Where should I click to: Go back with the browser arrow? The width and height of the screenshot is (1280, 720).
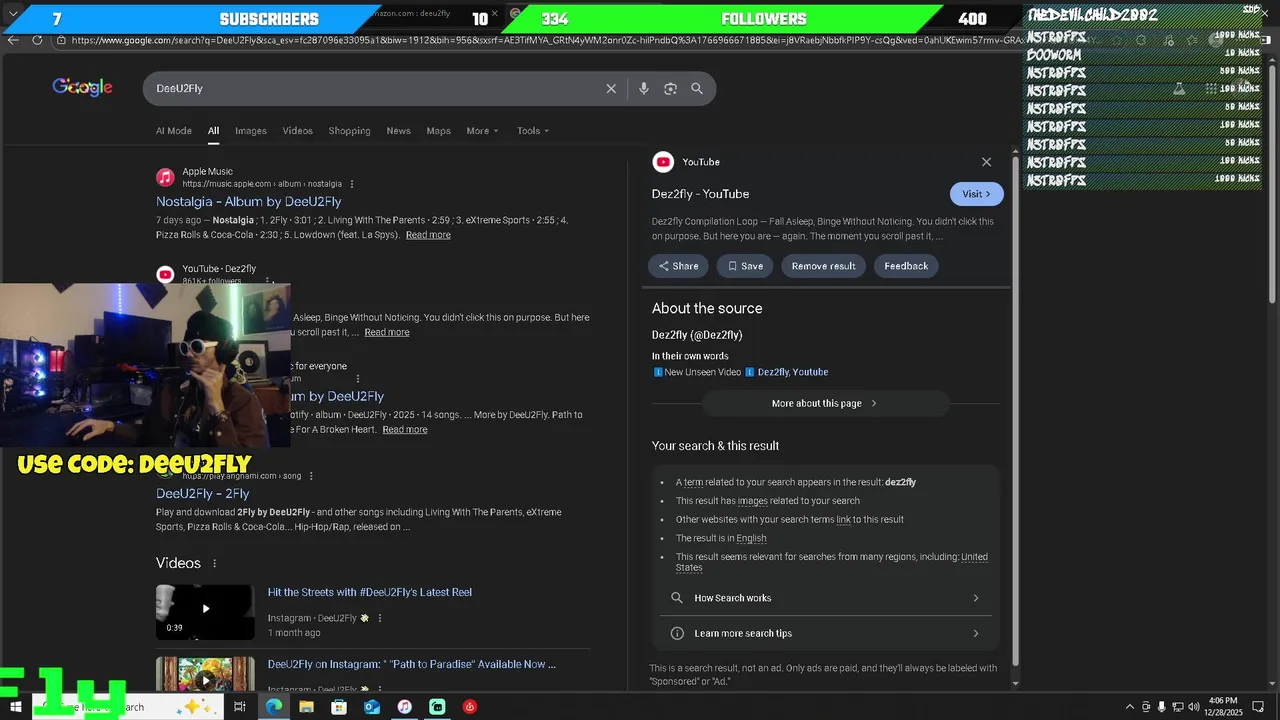(x=12, y=40)
